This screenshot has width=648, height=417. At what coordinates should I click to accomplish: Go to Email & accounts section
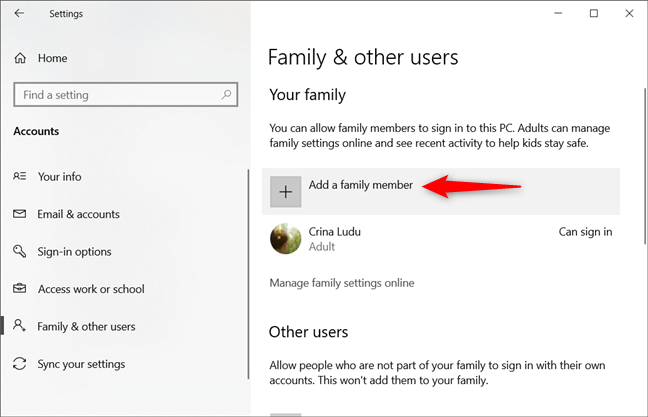pos(78,214)
